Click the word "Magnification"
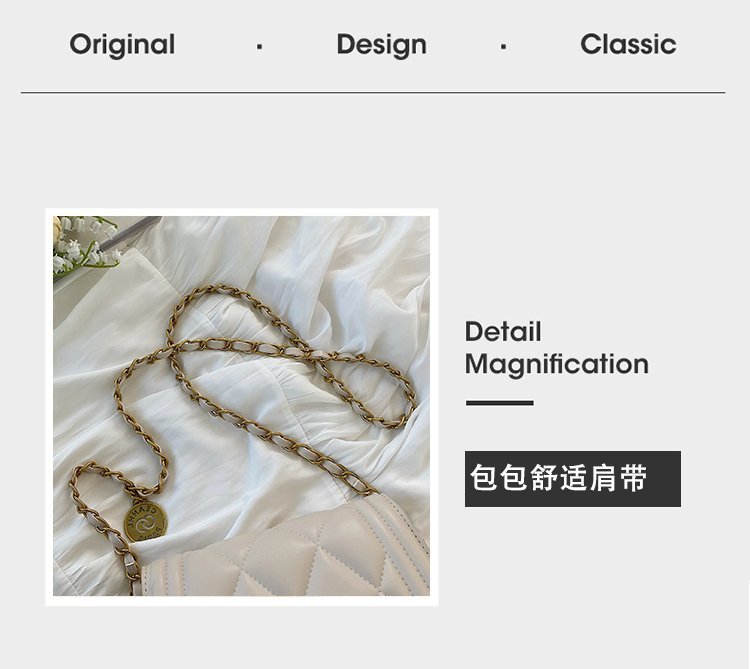Image resolution: width=750 pixels, height=669 pixels. pos(557,364)
